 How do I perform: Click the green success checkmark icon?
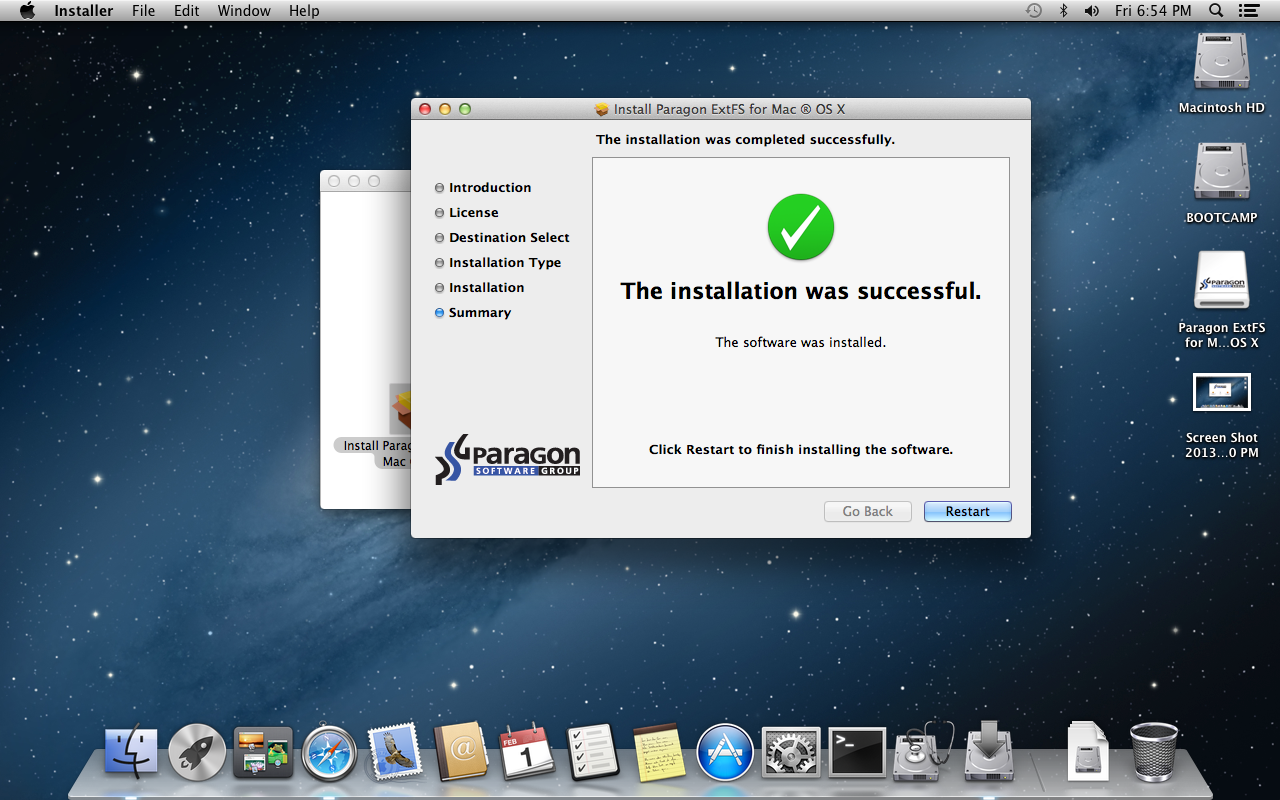(801, 227)
